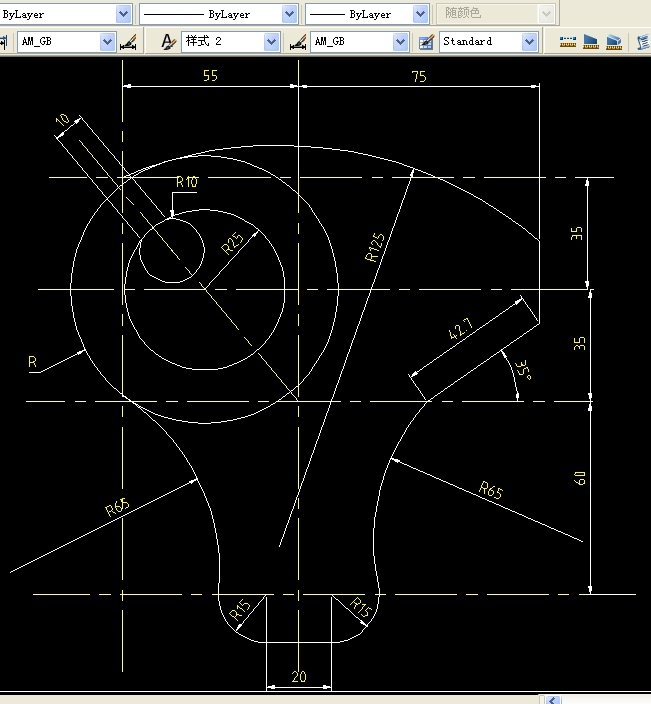Screen dimensions: 651x704
Task: Click the blue box on ruler icon
Action: 614,42
